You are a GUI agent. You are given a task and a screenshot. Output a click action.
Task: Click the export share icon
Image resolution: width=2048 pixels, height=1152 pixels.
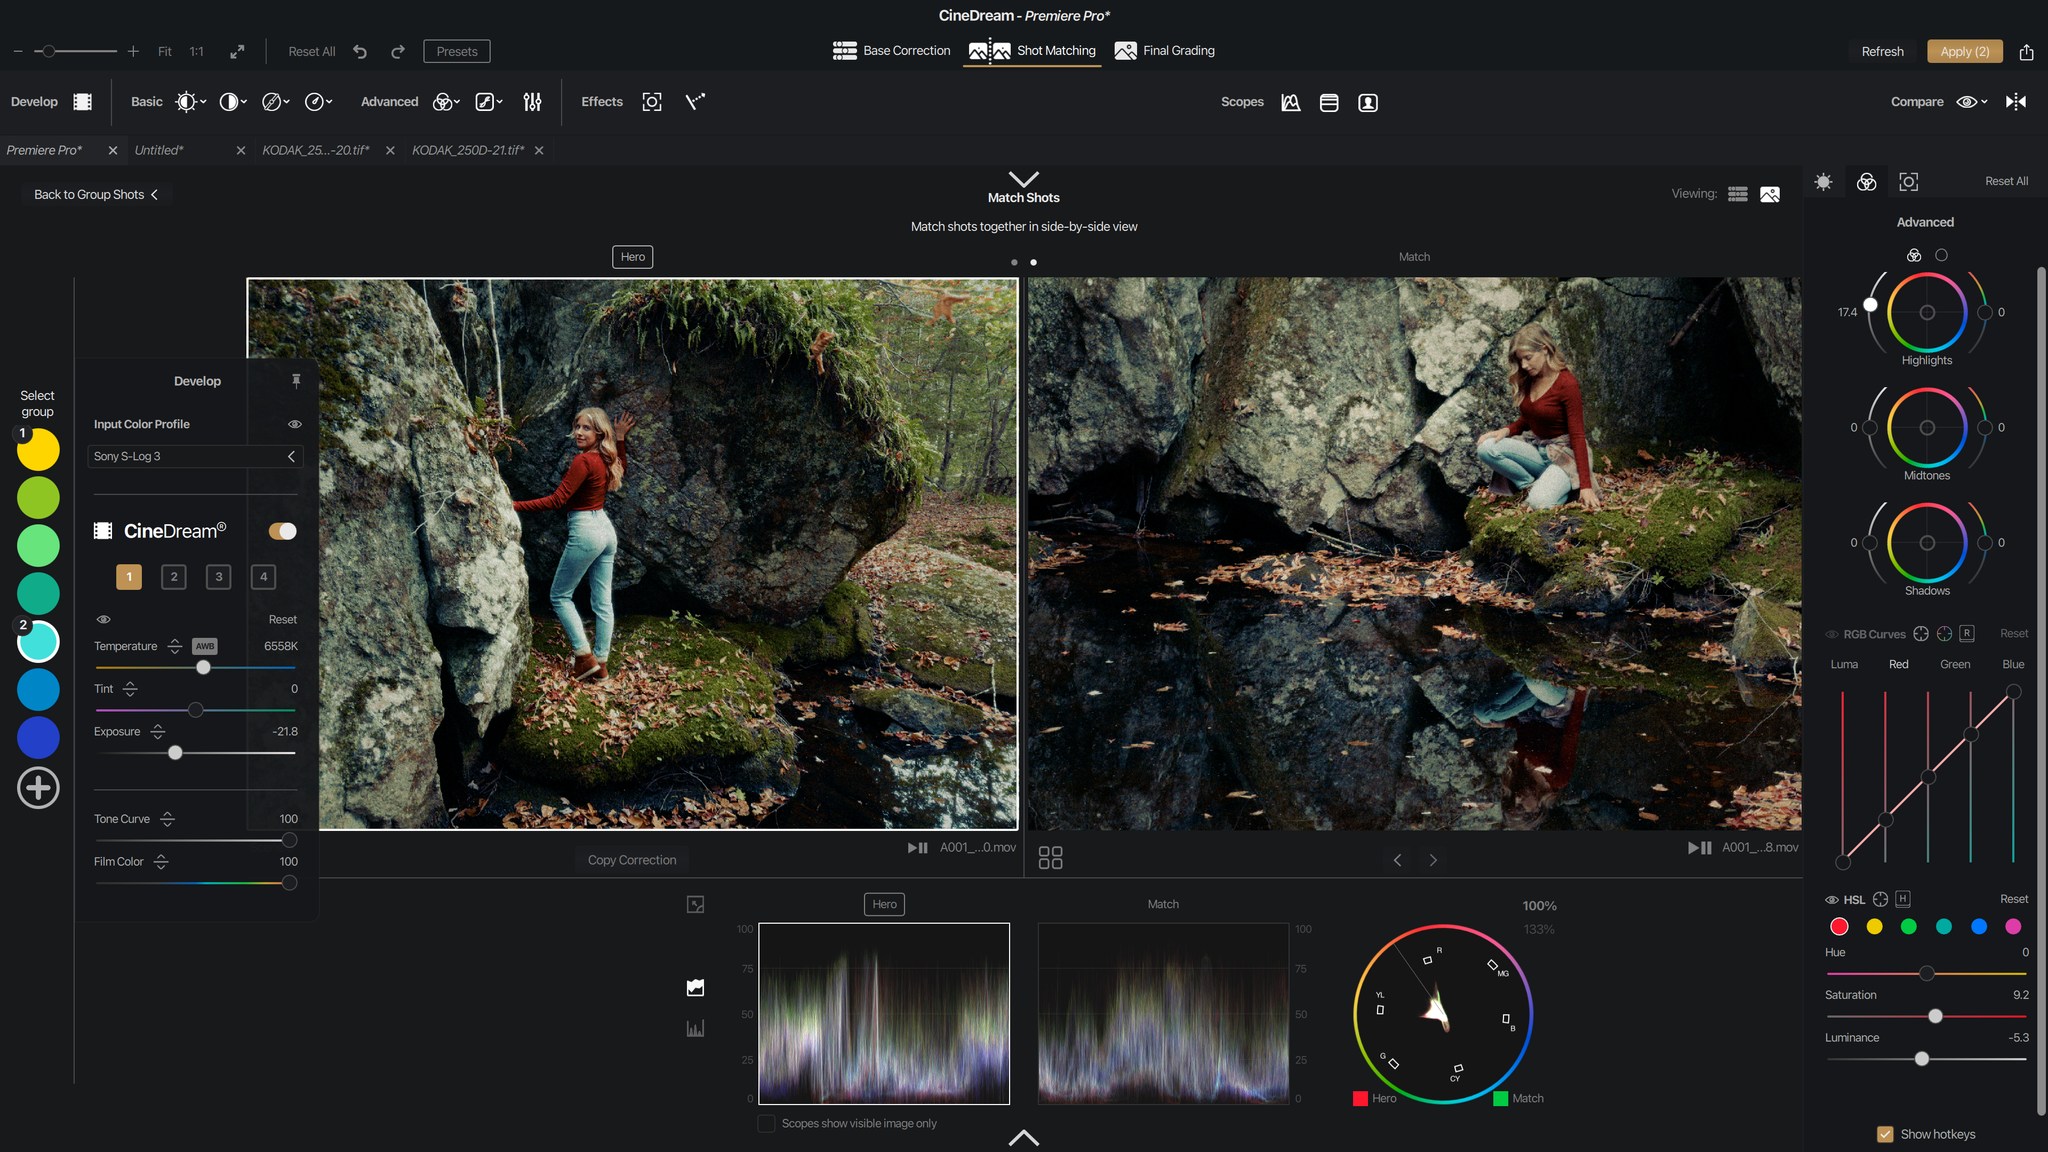(x=2026, y=52)
